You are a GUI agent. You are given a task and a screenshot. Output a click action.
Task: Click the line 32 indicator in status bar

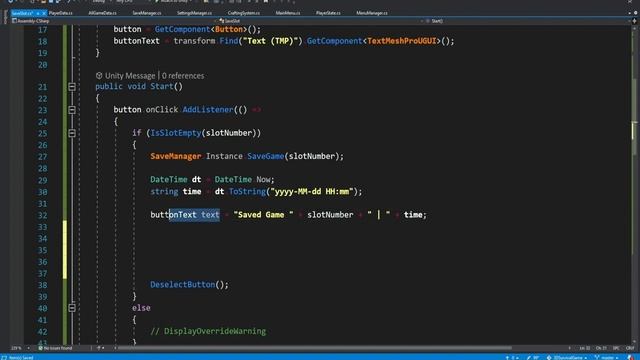tap(585, 348)
